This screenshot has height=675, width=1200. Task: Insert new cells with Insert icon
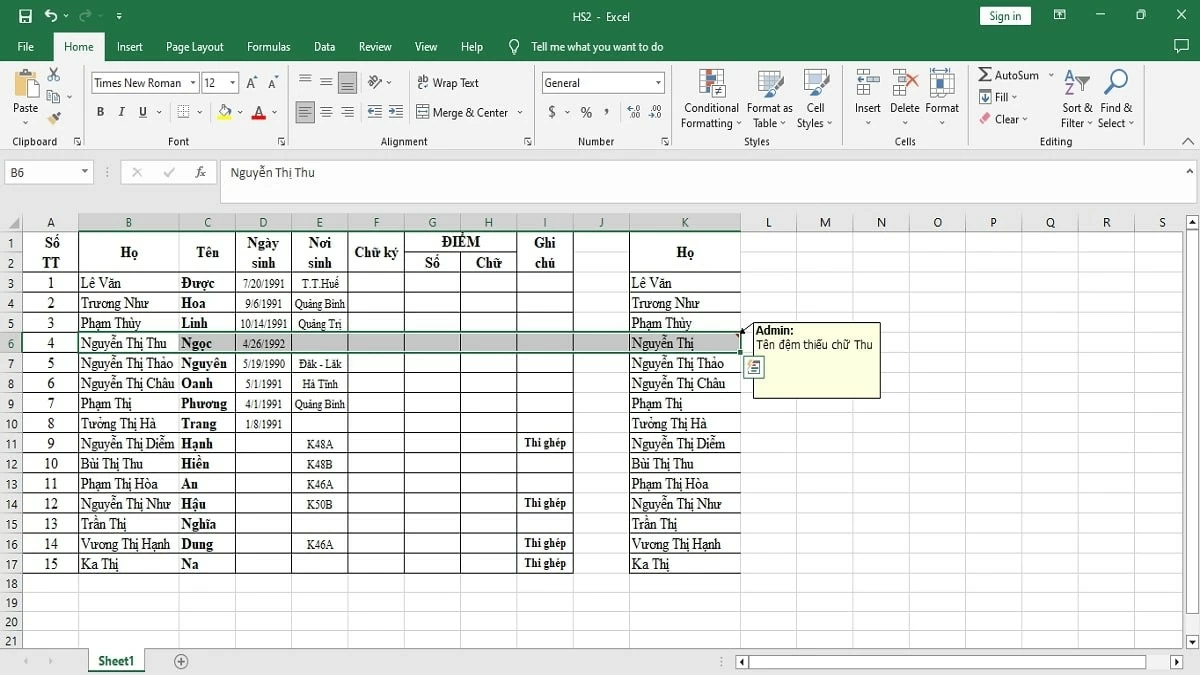click(867, 90)
